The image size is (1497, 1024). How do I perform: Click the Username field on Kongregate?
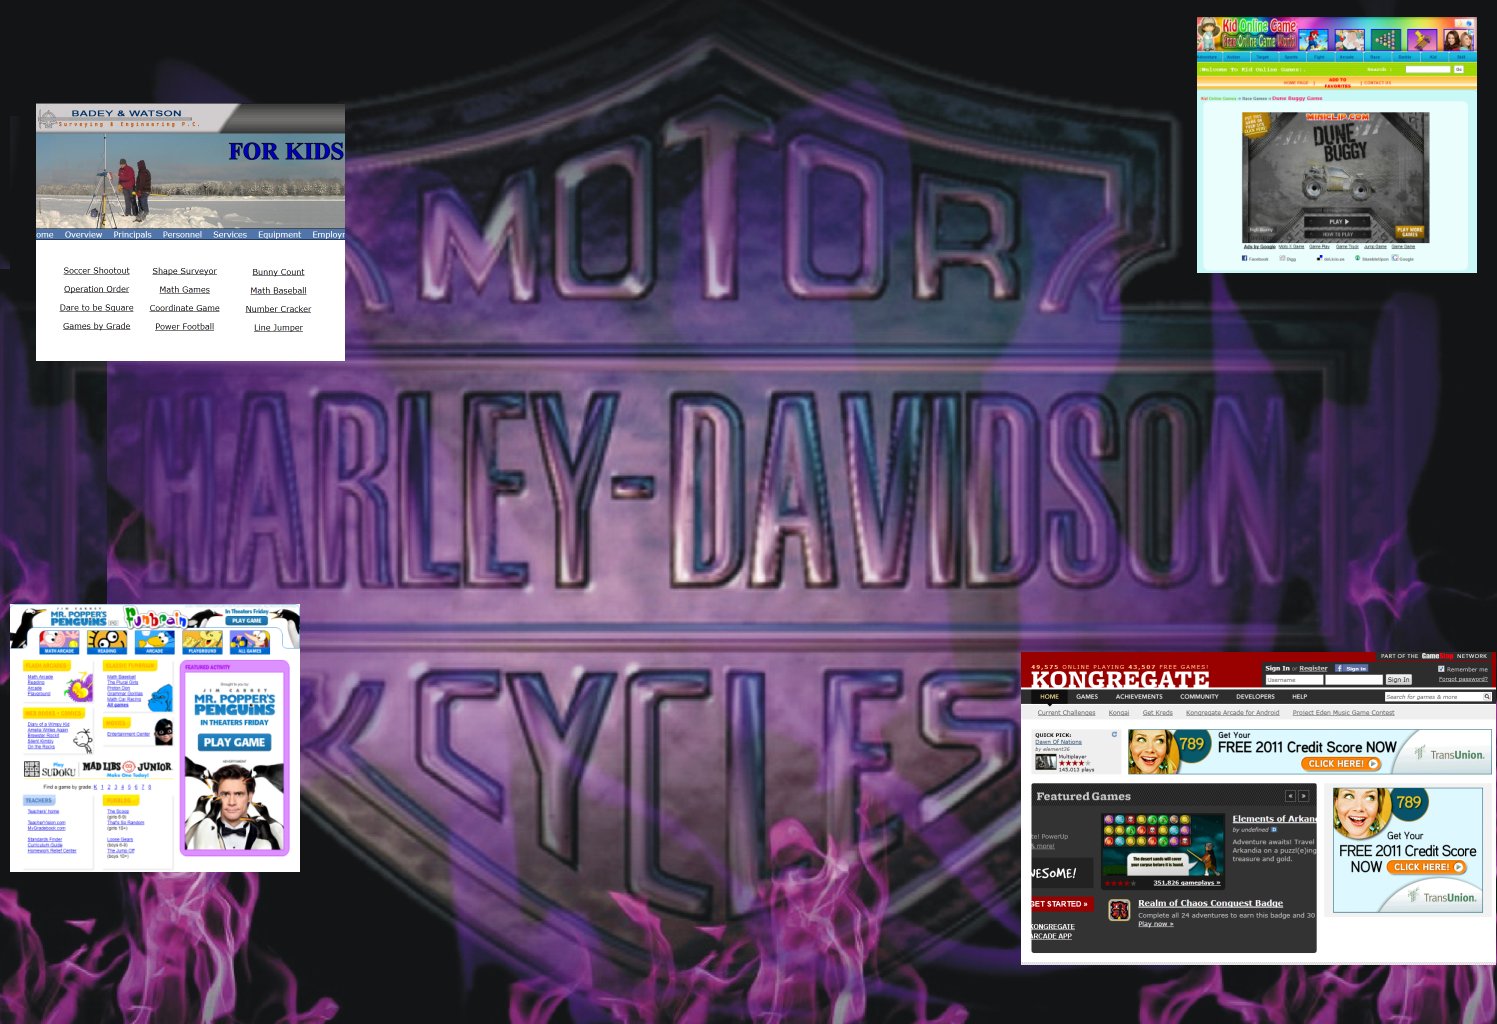[x=1294, y=680]
